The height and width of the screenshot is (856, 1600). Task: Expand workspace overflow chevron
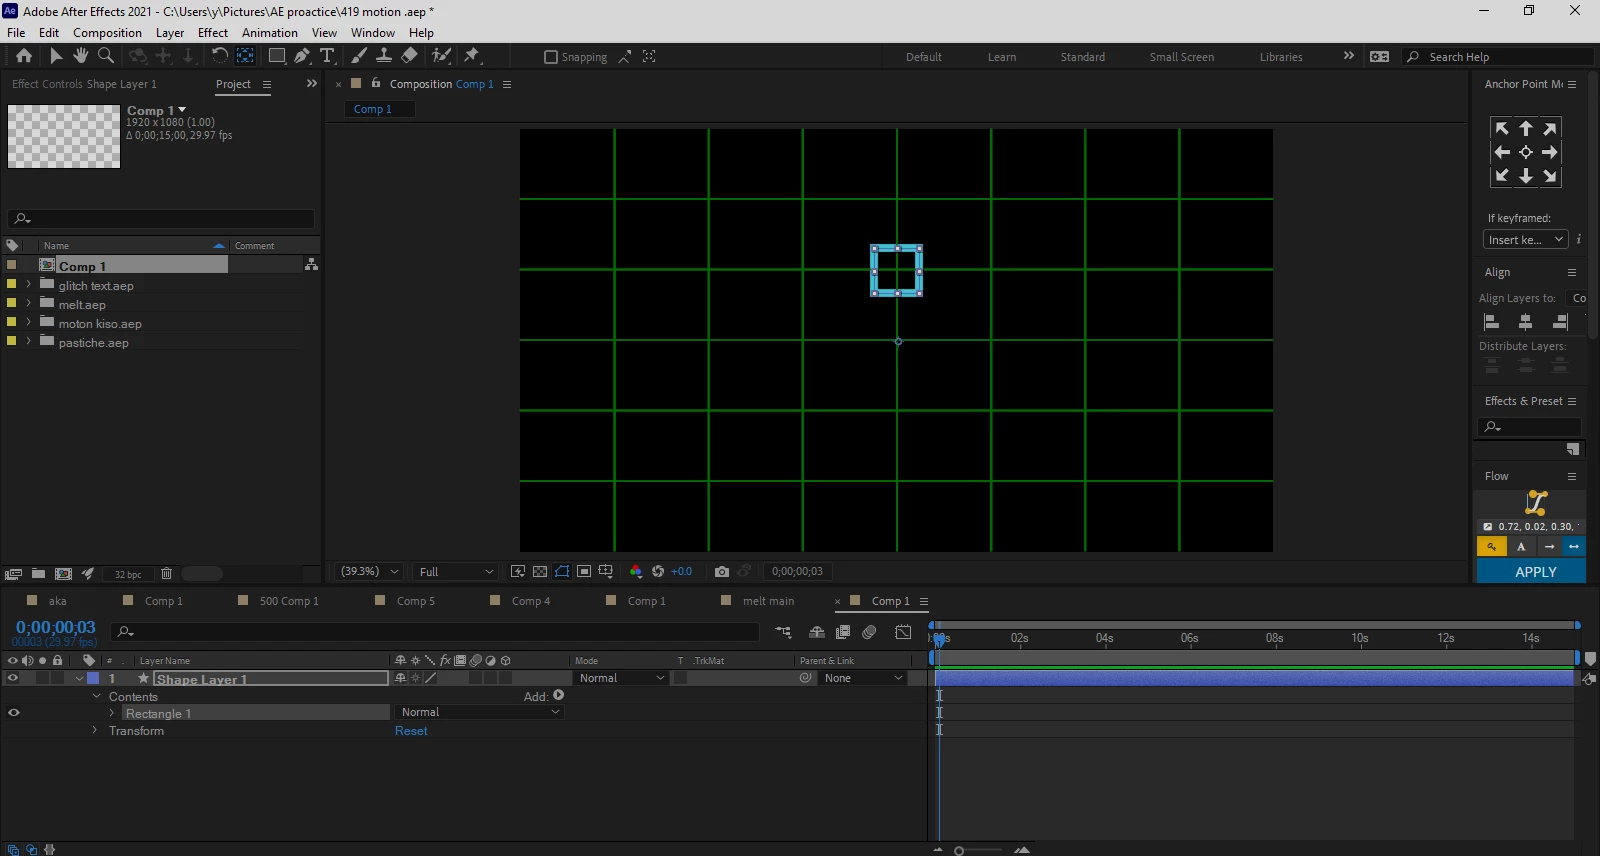tap(1349, 56)
